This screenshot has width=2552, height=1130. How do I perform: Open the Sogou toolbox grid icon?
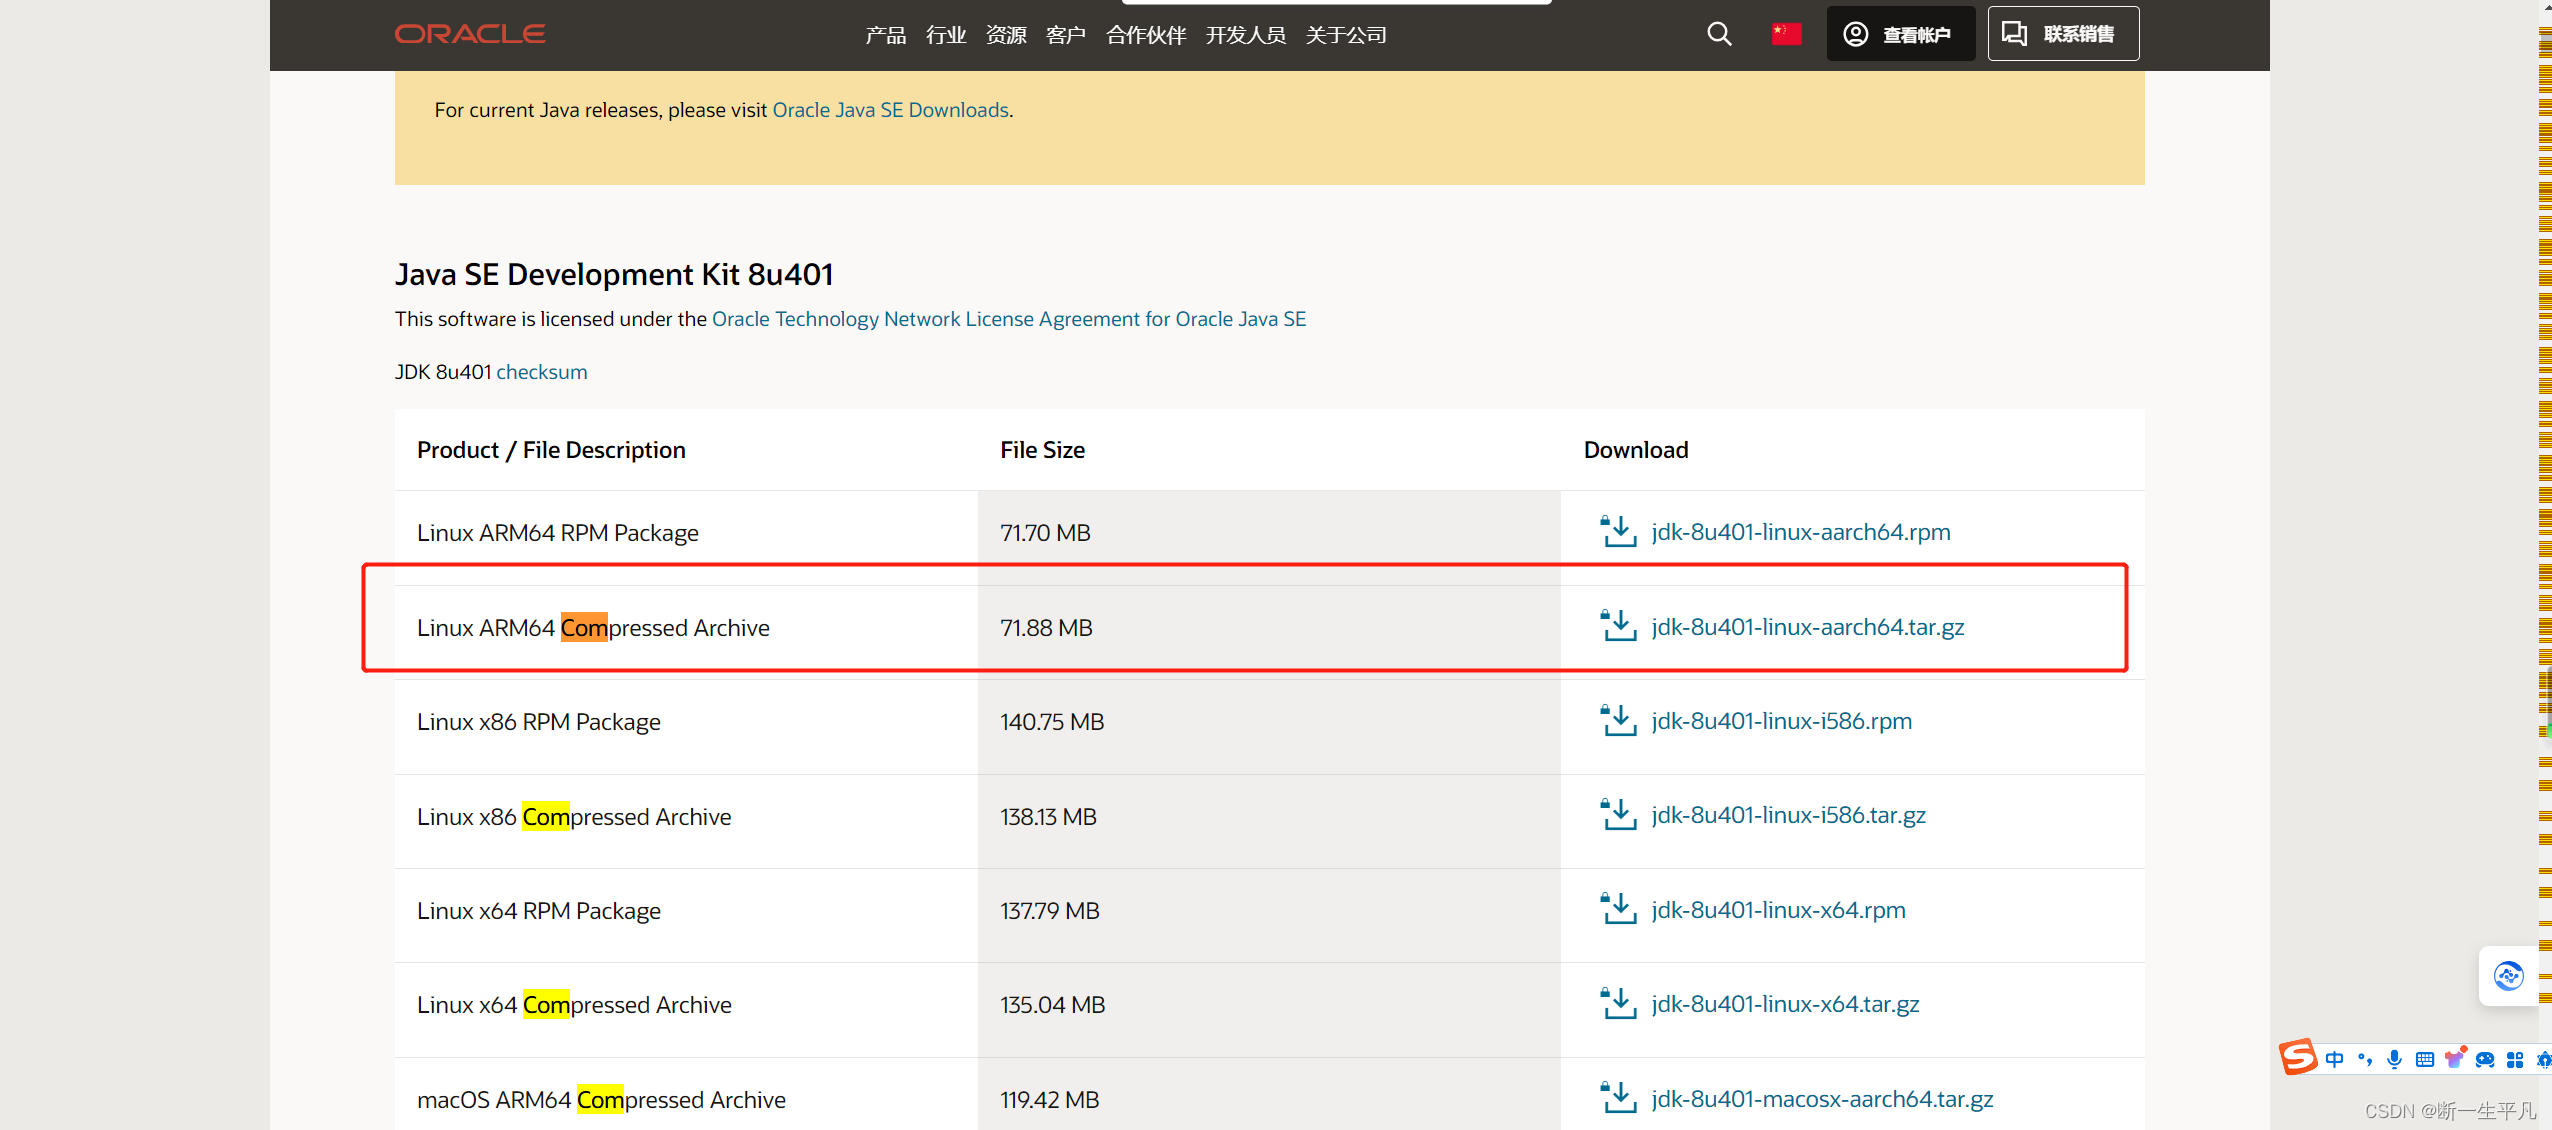[2515, 1059]
